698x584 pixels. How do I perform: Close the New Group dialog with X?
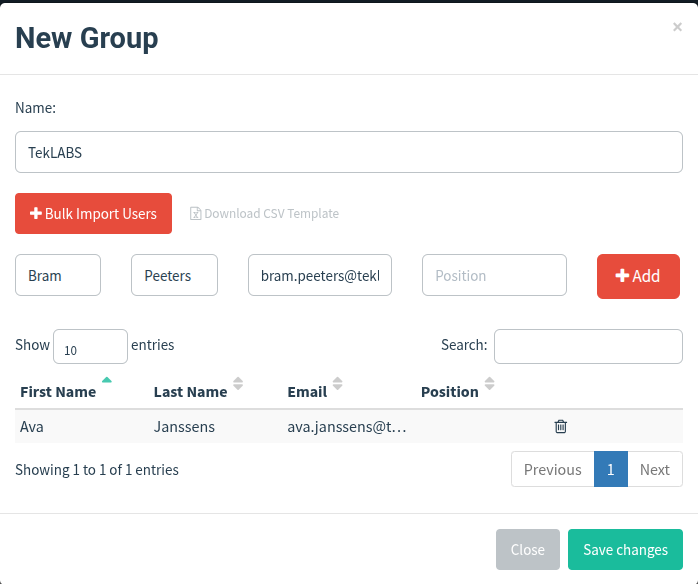(x=677, y=28)
